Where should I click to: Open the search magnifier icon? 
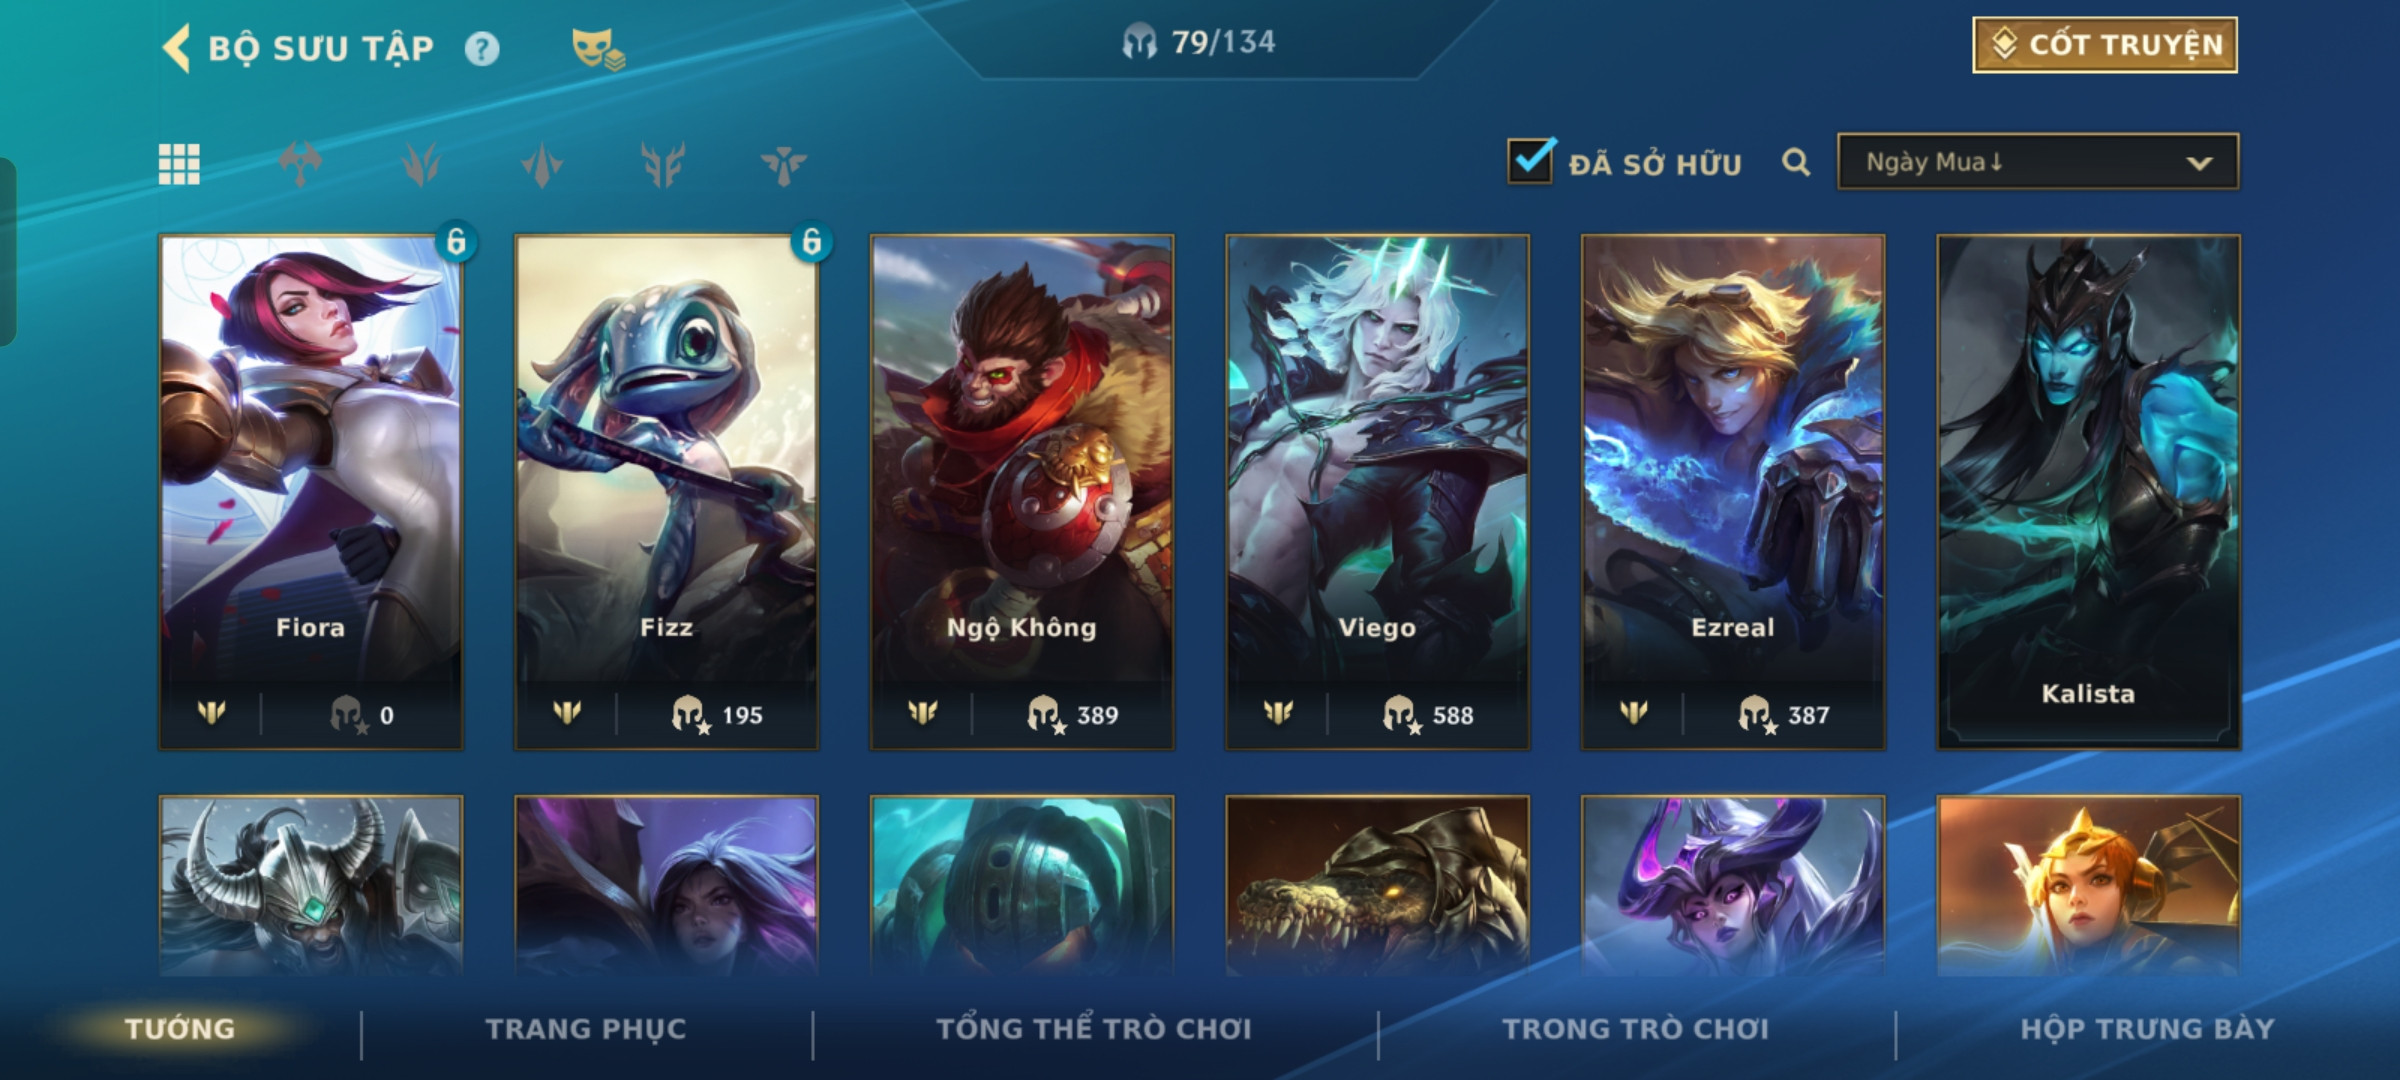pos(1796,162)
